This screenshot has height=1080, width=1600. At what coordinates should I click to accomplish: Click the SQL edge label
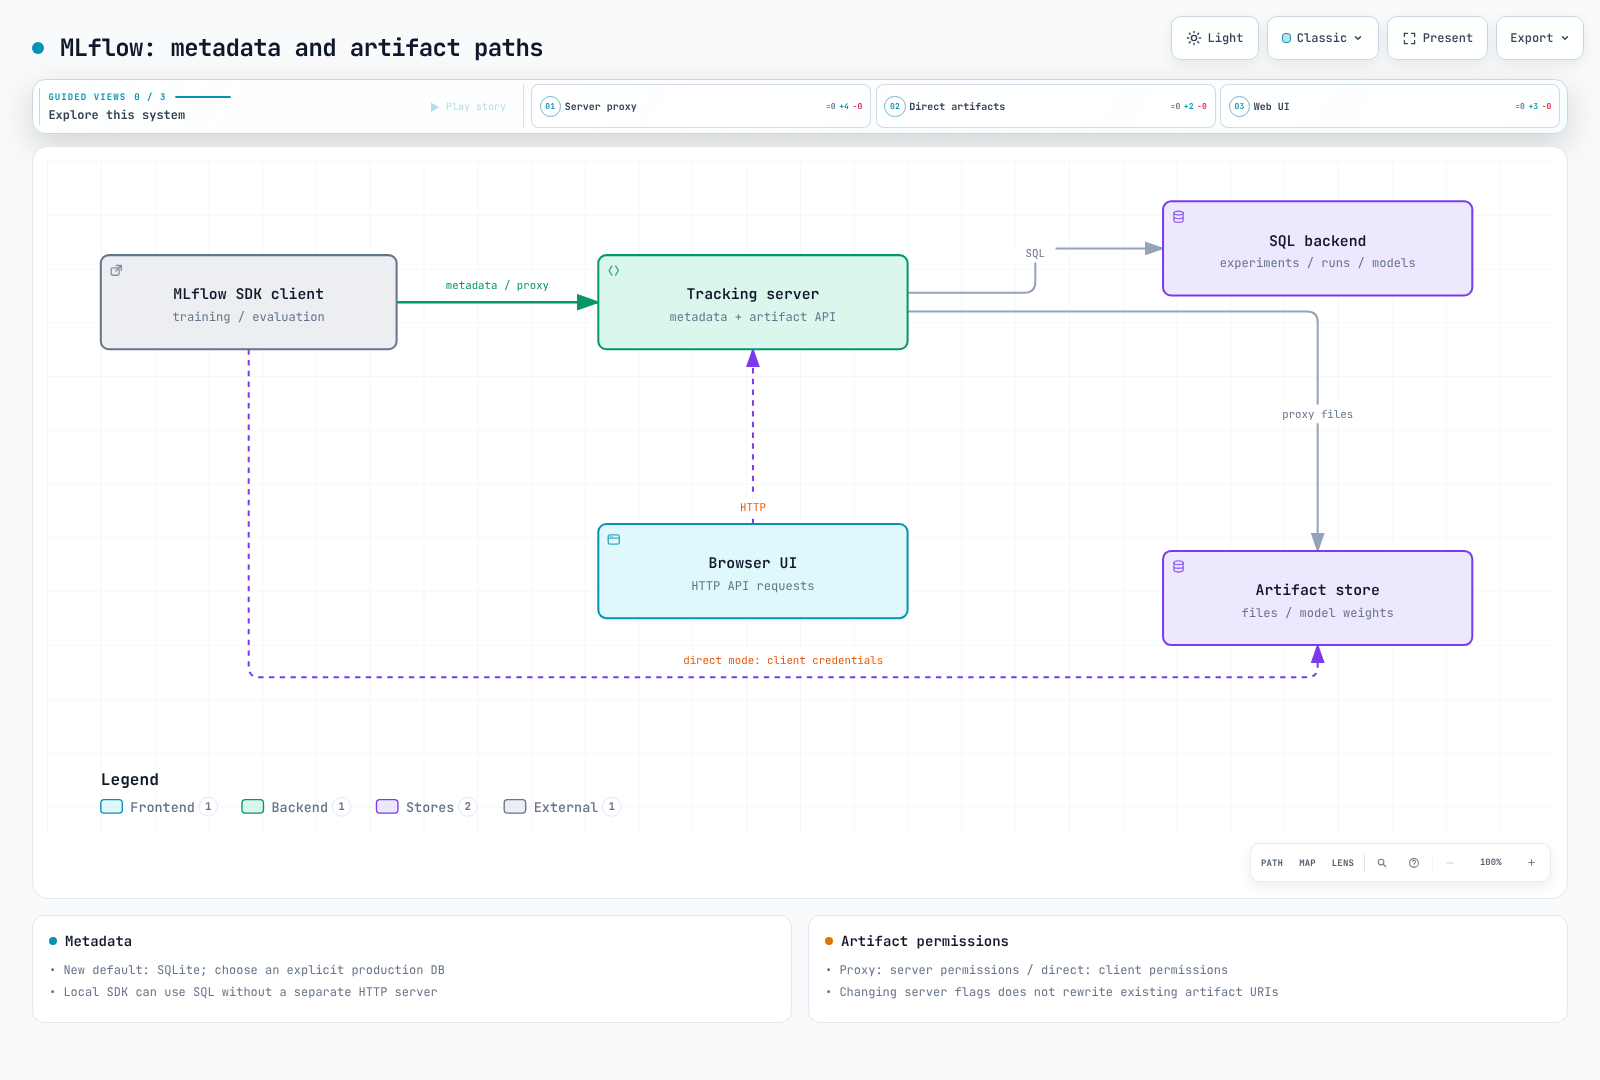[1035, 254]
